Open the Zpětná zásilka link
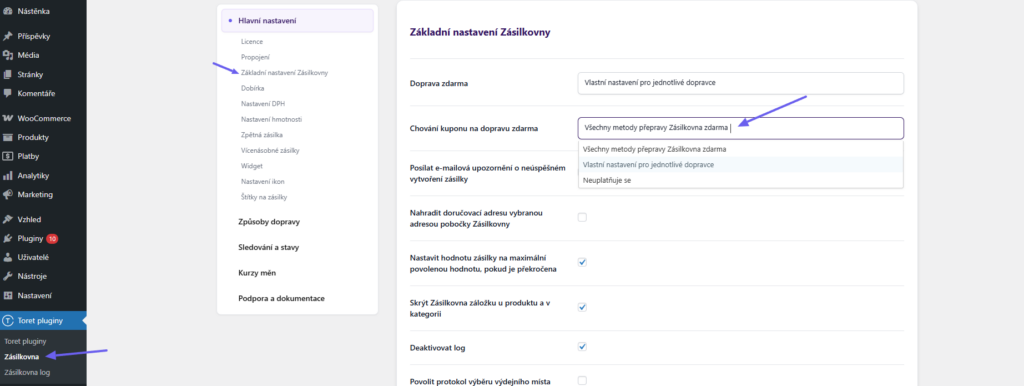 [x=261, y=135]
